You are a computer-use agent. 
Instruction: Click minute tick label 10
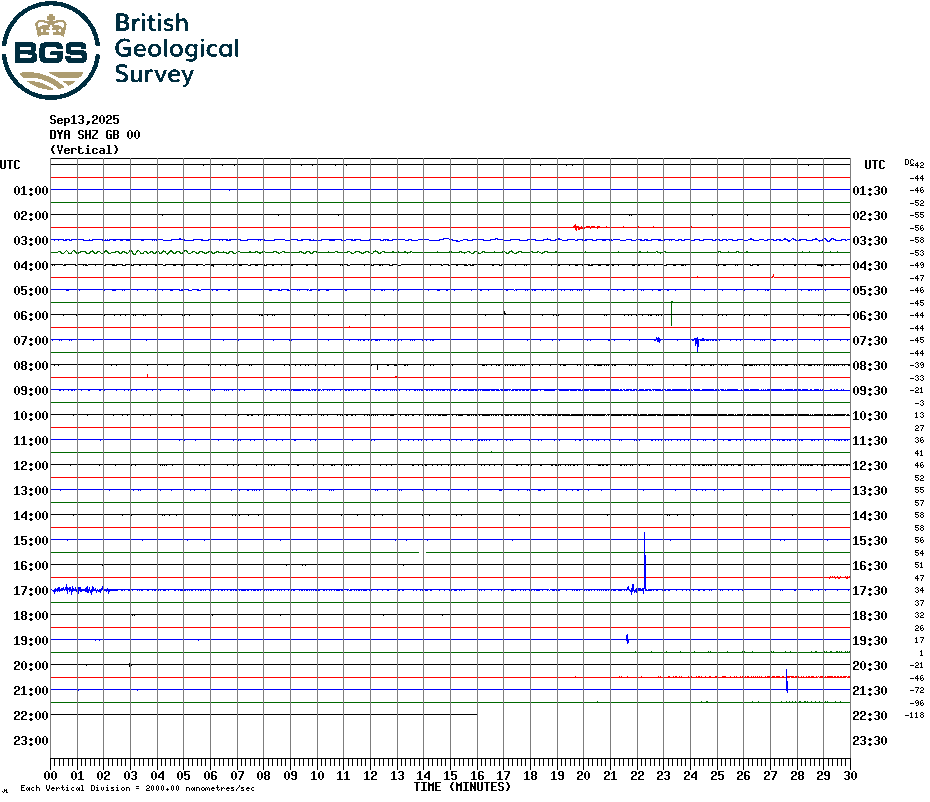317,775
